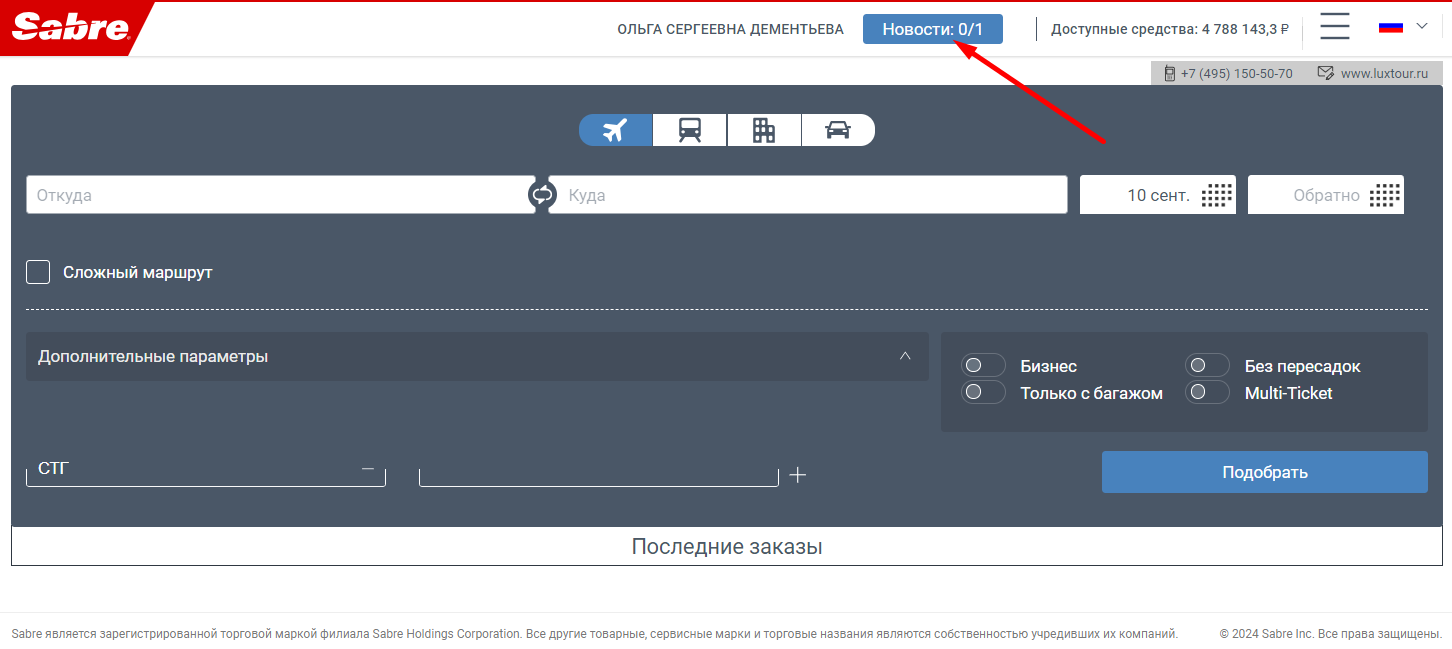Click the Откуда origin input field

pyautogui.click(x=280, y=195)
